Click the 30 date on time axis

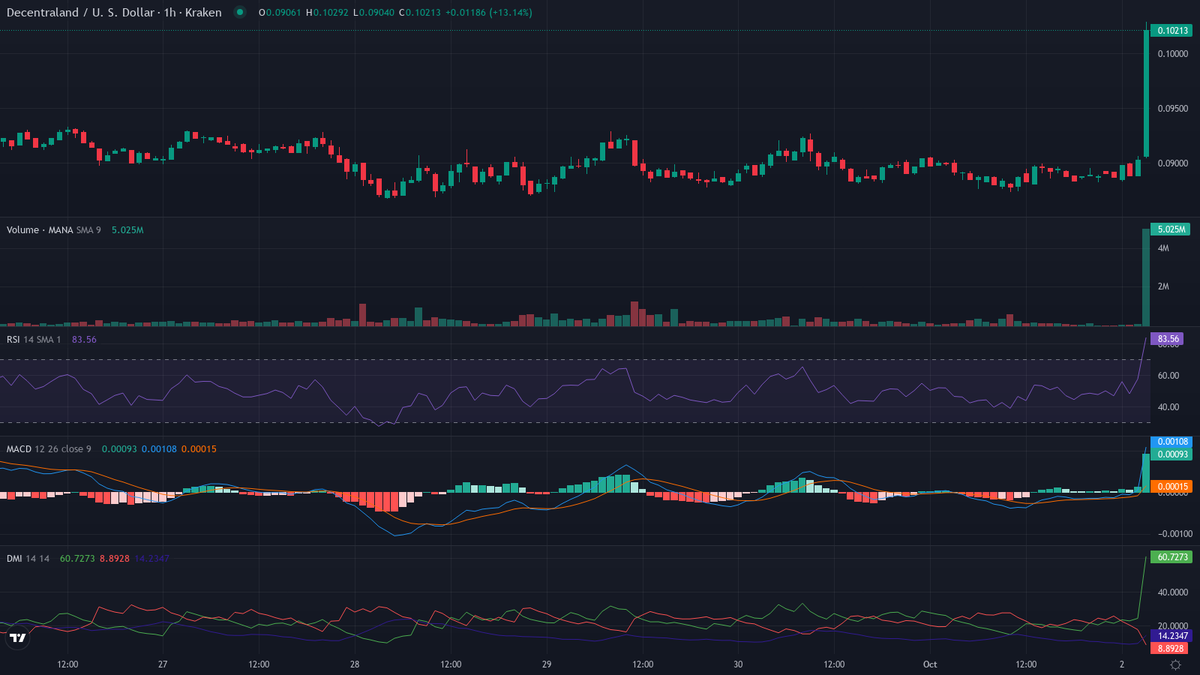tap(738, 664)
